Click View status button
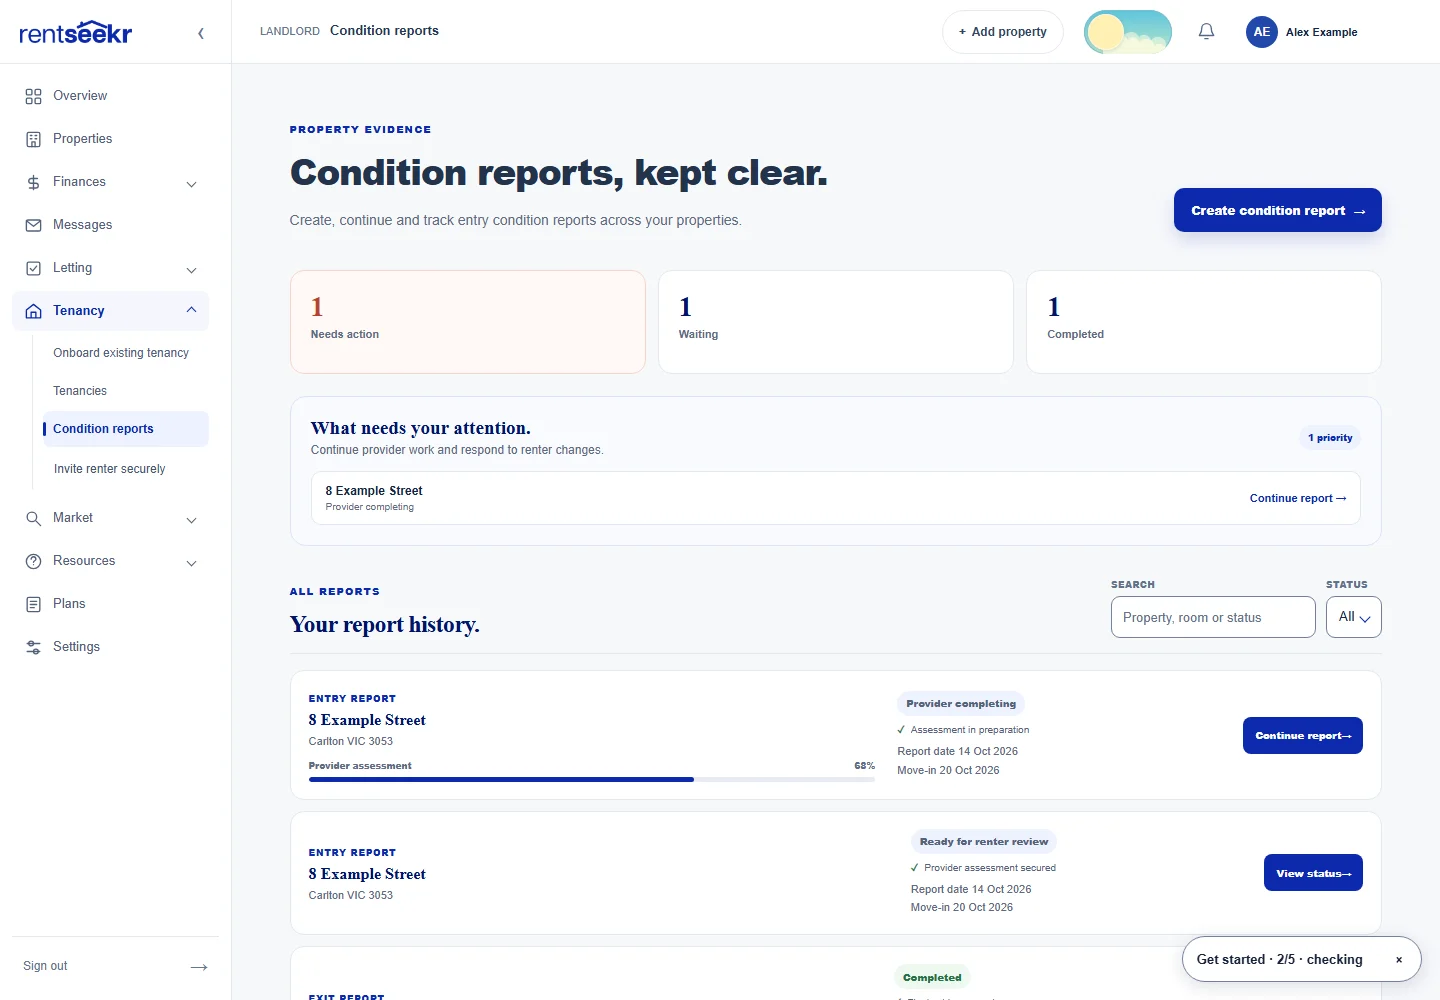This screenshot has height=1000, width=1440. [x=1313, y=873]
